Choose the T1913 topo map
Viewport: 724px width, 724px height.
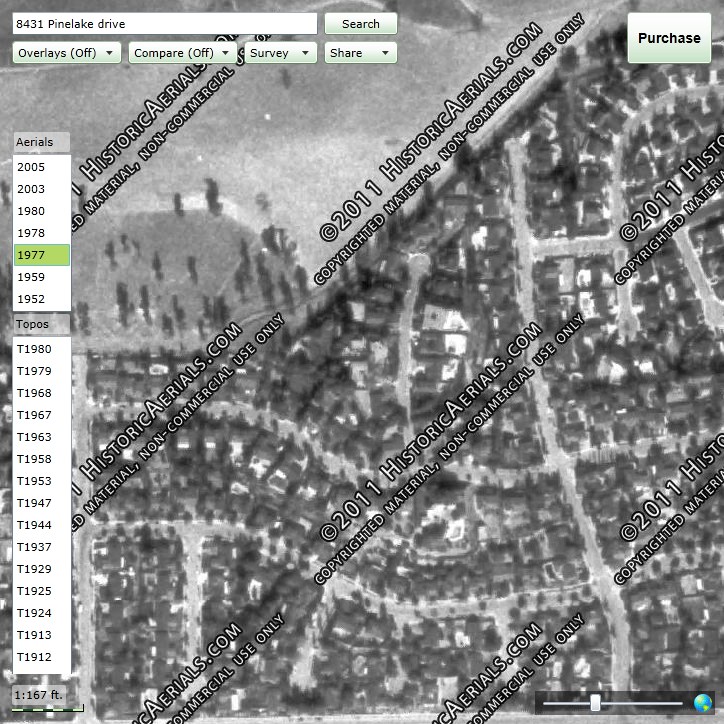click(42, 635)
